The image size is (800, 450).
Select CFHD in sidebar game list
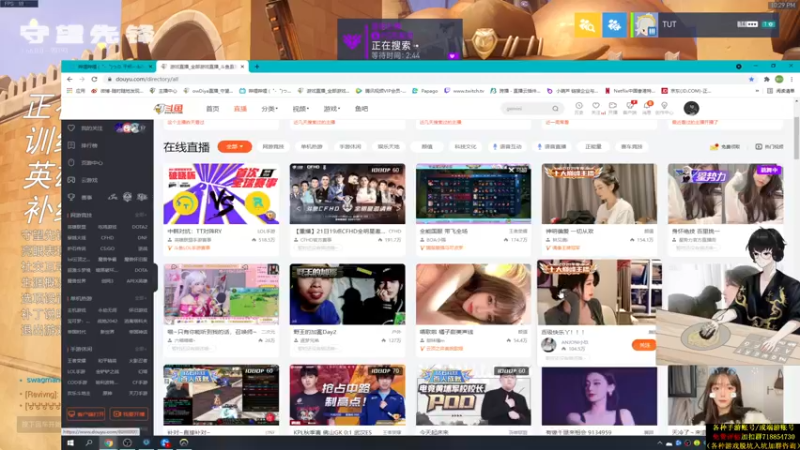[107, 238]
